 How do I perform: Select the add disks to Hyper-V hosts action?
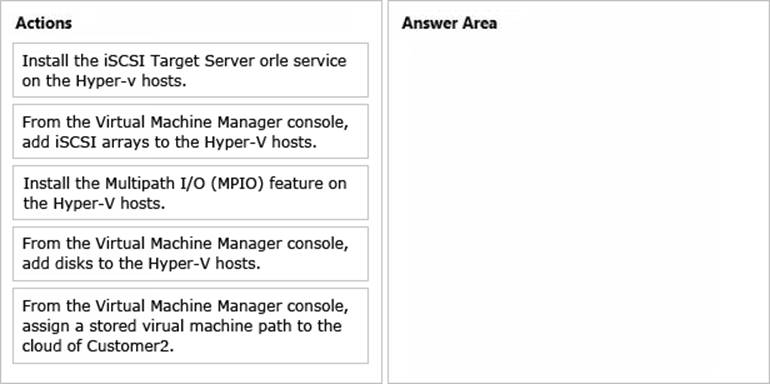pyautogui.click(x=191, y=253)
